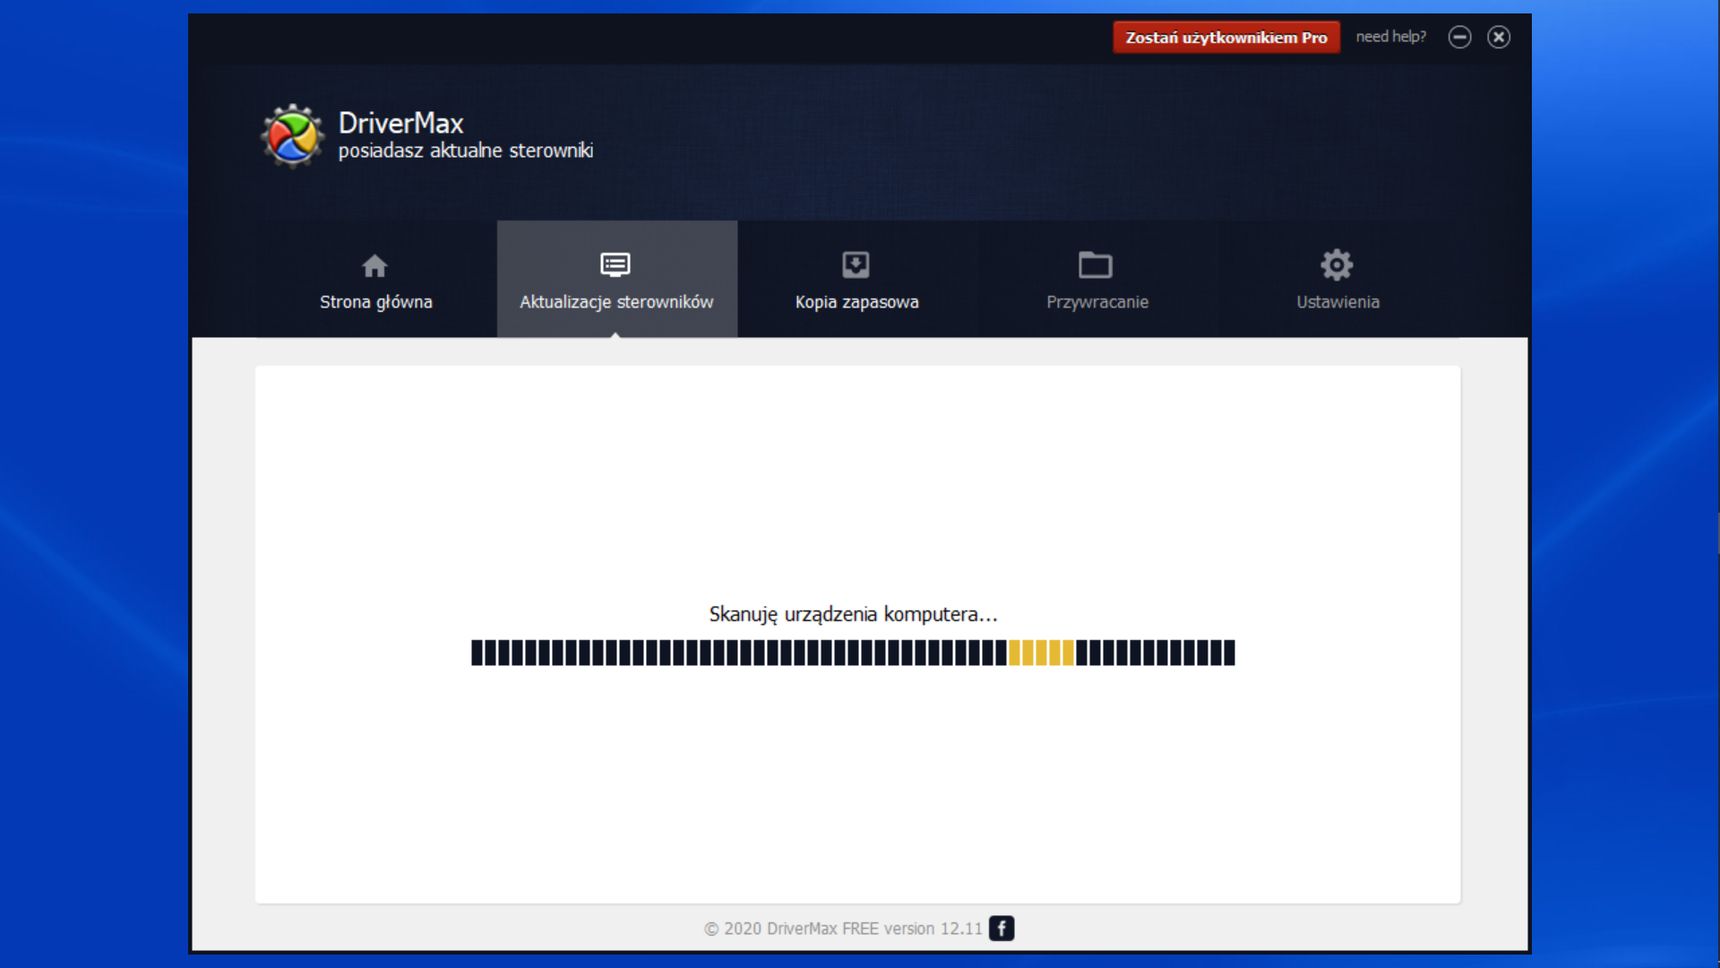Click the DriverMax title text
1720x968 pixels.
pyautogui.click(x=401, y=123)
